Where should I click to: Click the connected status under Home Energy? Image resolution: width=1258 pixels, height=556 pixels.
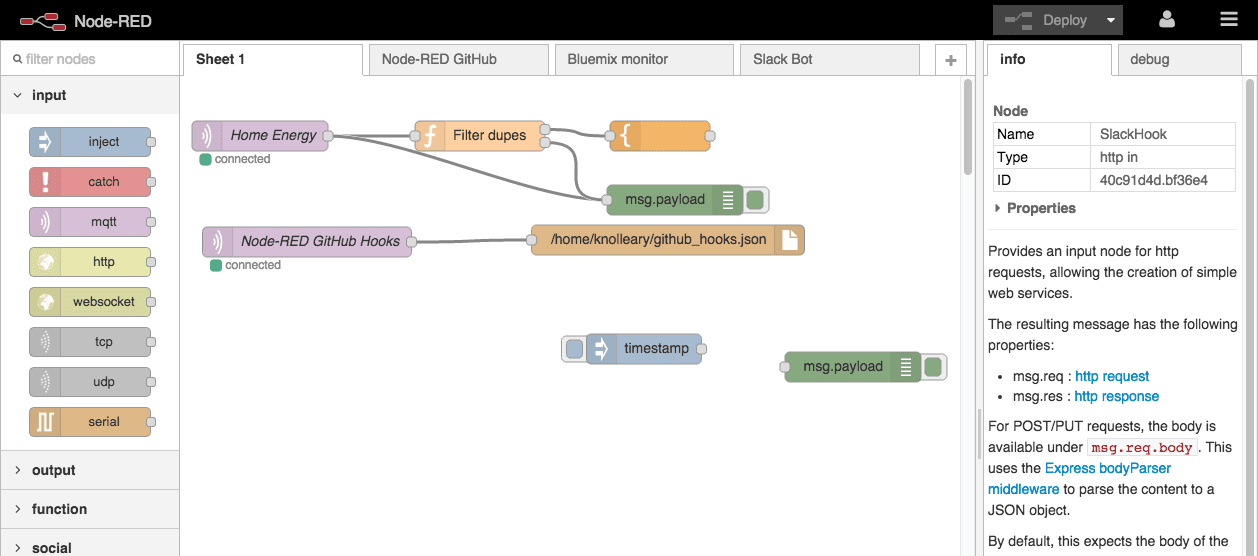pos(235,159)
